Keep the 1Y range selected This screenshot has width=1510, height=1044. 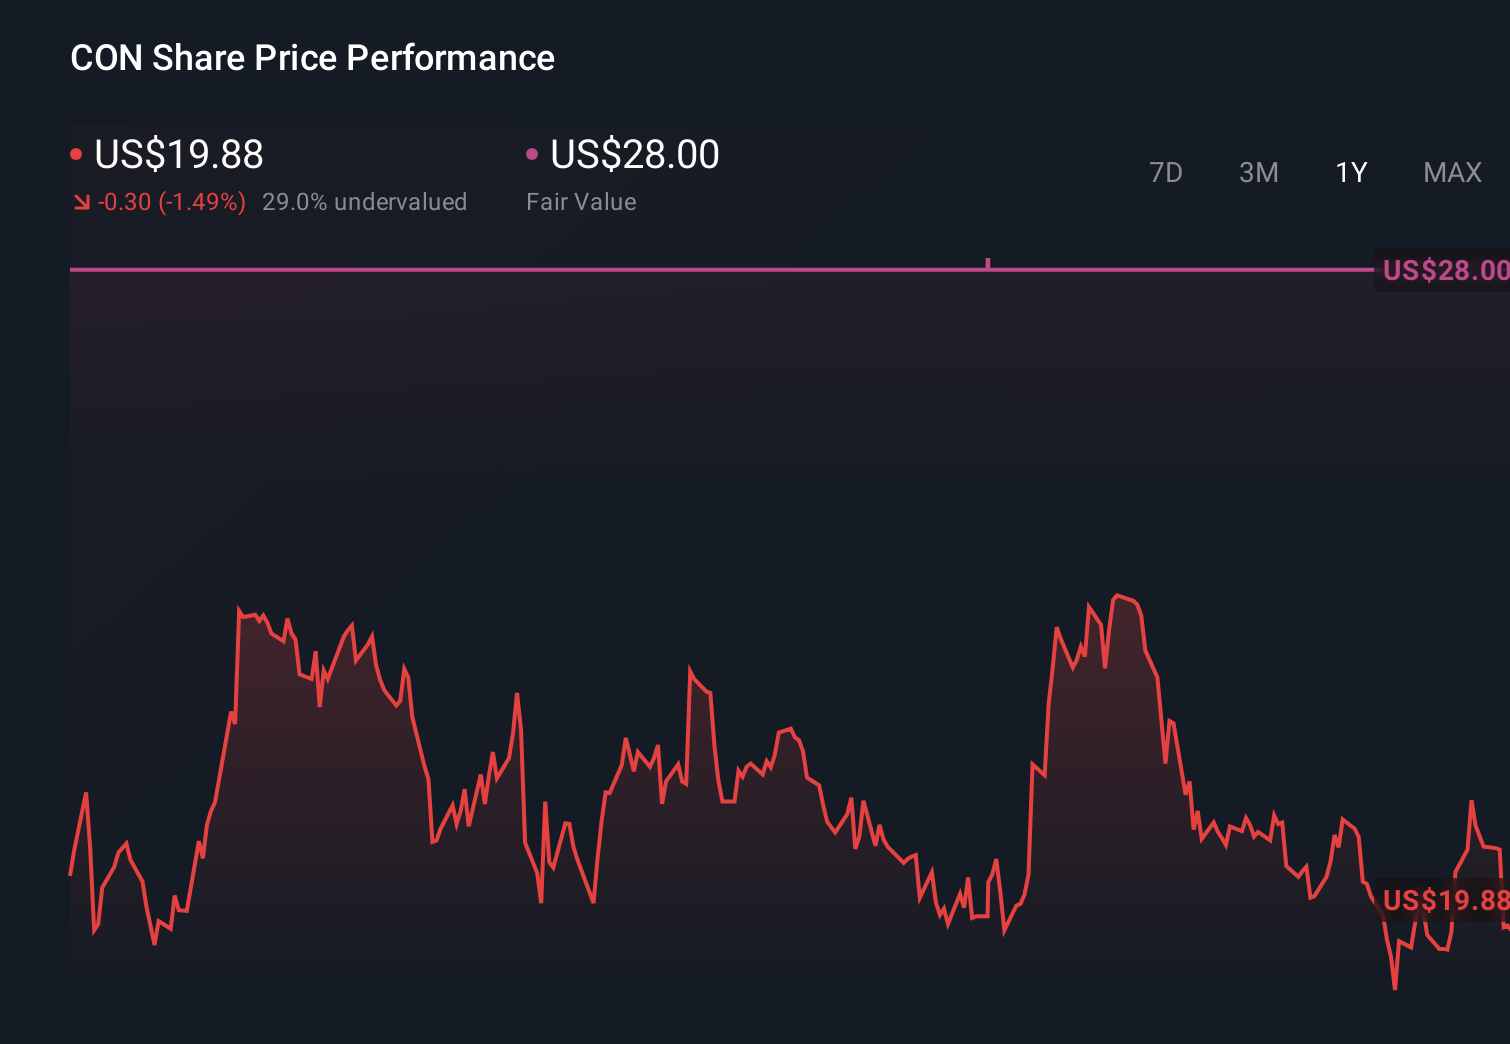tap(1350, 172)
